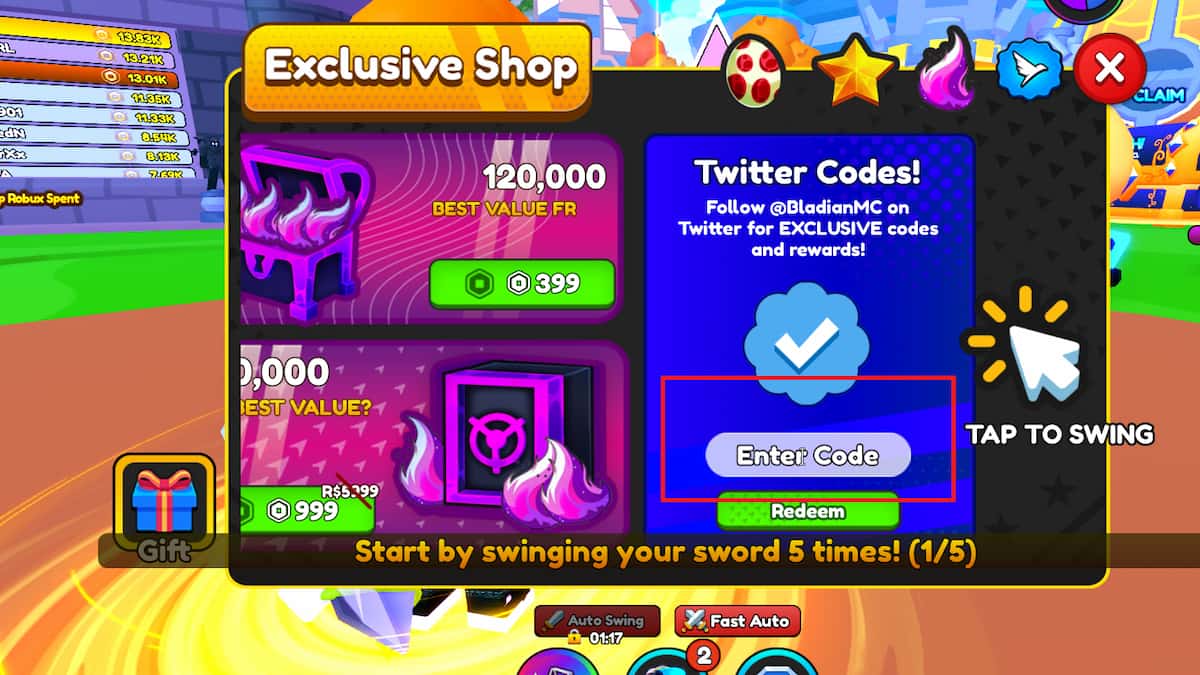Toggle the Fast Auto option
1200x675 pixels.
point(738,621)
